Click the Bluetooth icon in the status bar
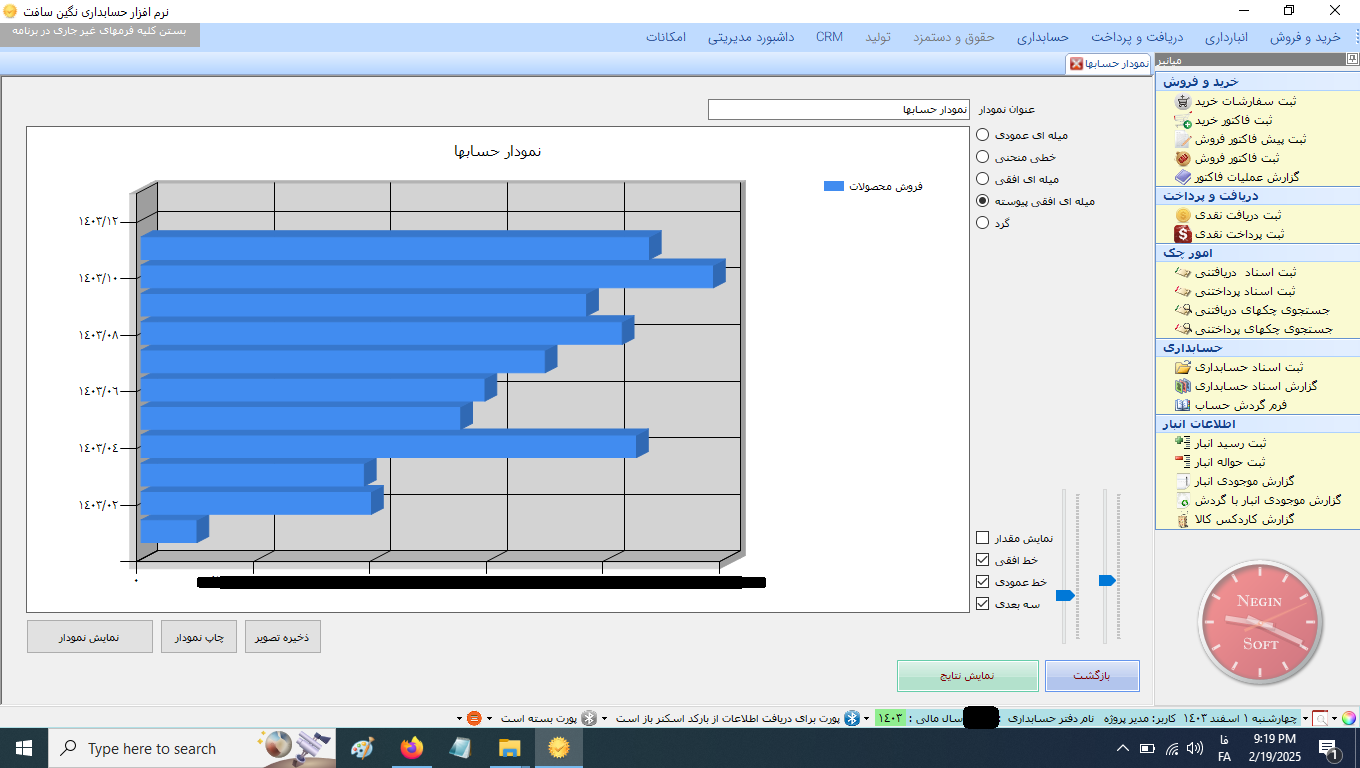Image resolution: width=1360 pixels, height=768 pixels. [x=852, y=718]
